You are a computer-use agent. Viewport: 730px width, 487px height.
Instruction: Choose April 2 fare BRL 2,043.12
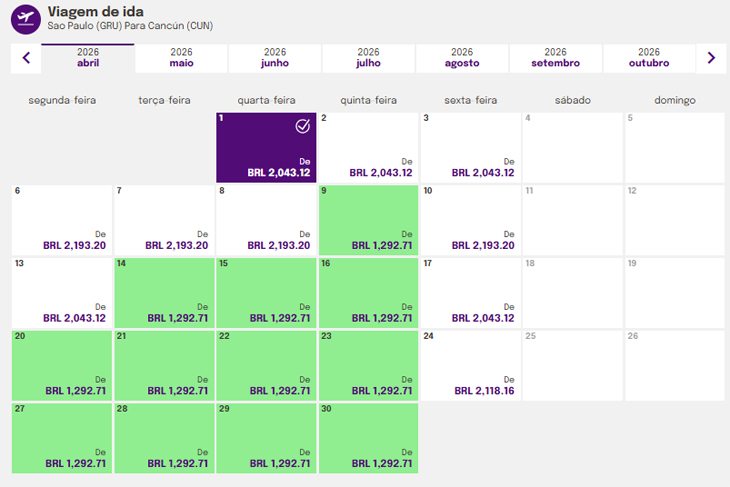pyautogui.click(x=368, y=148)
